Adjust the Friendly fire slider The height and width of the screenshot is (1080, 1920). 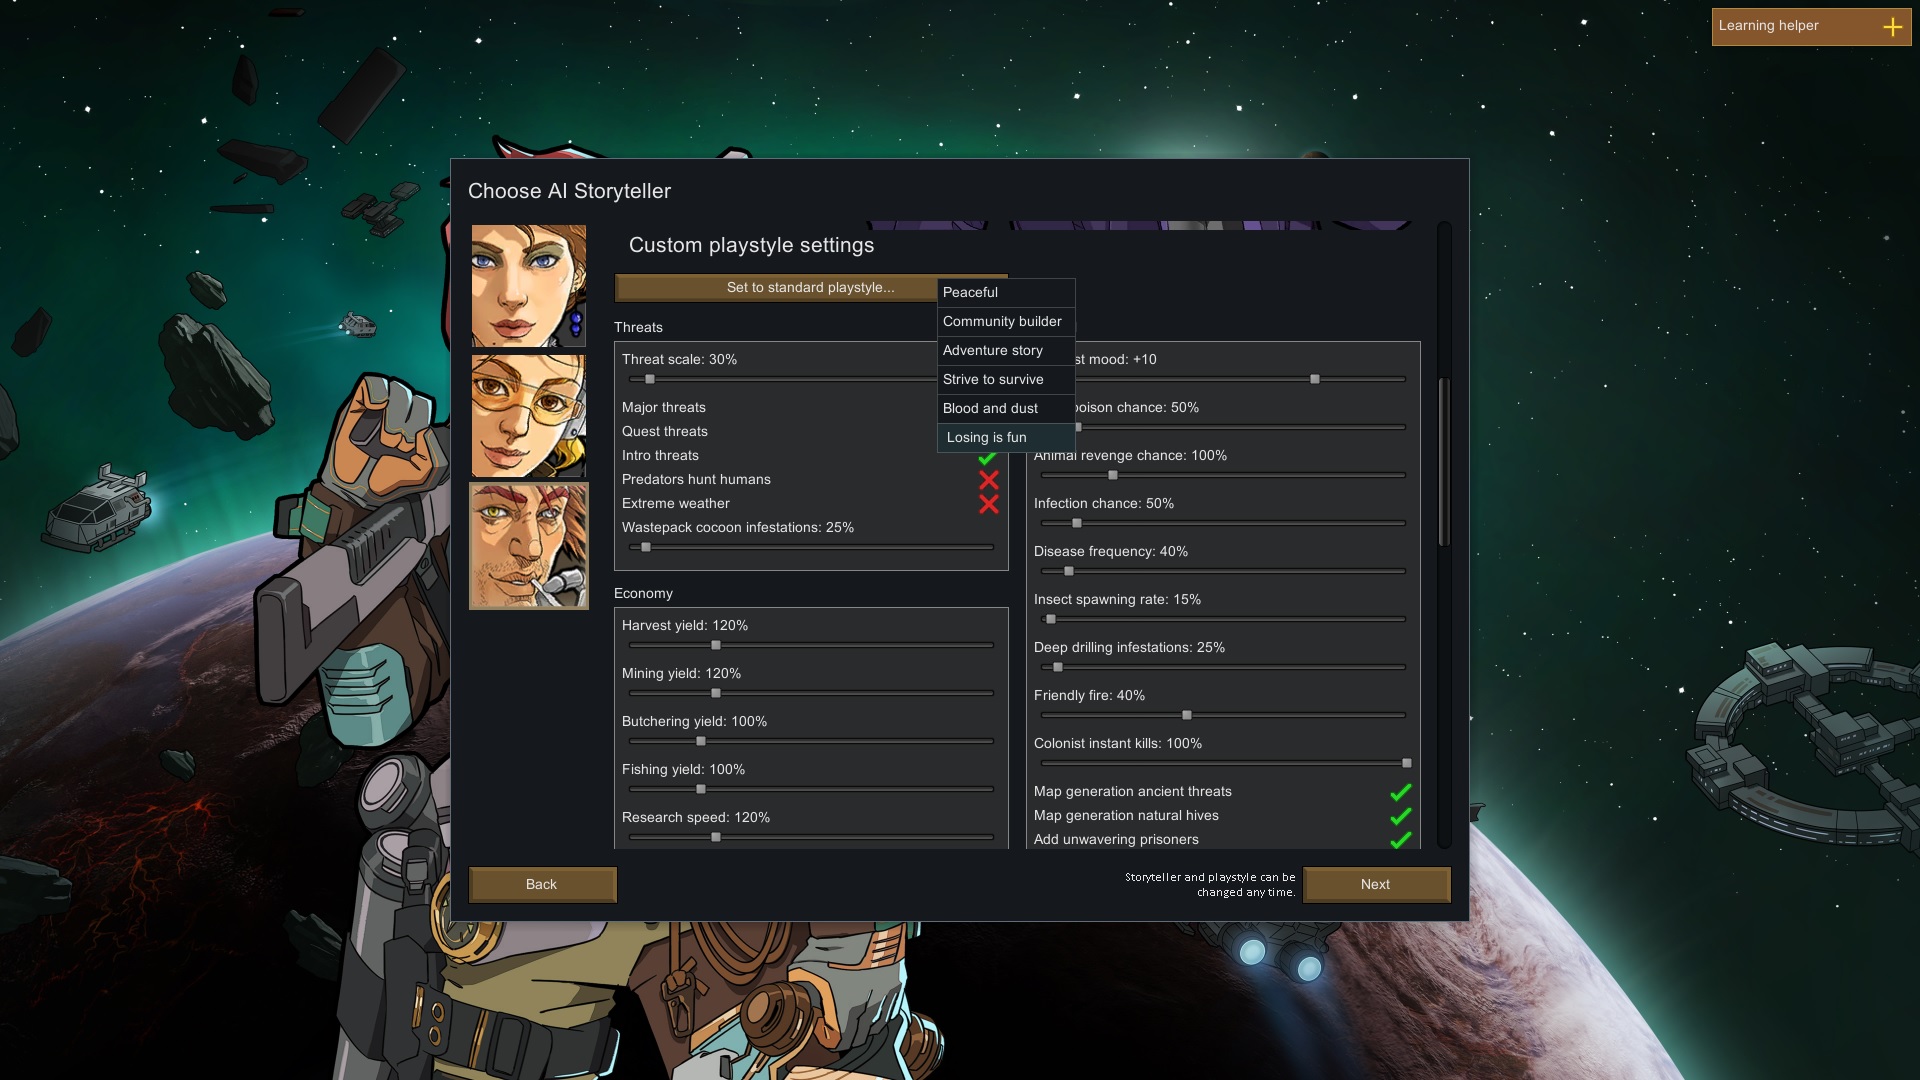click(x=1223, y=715)
